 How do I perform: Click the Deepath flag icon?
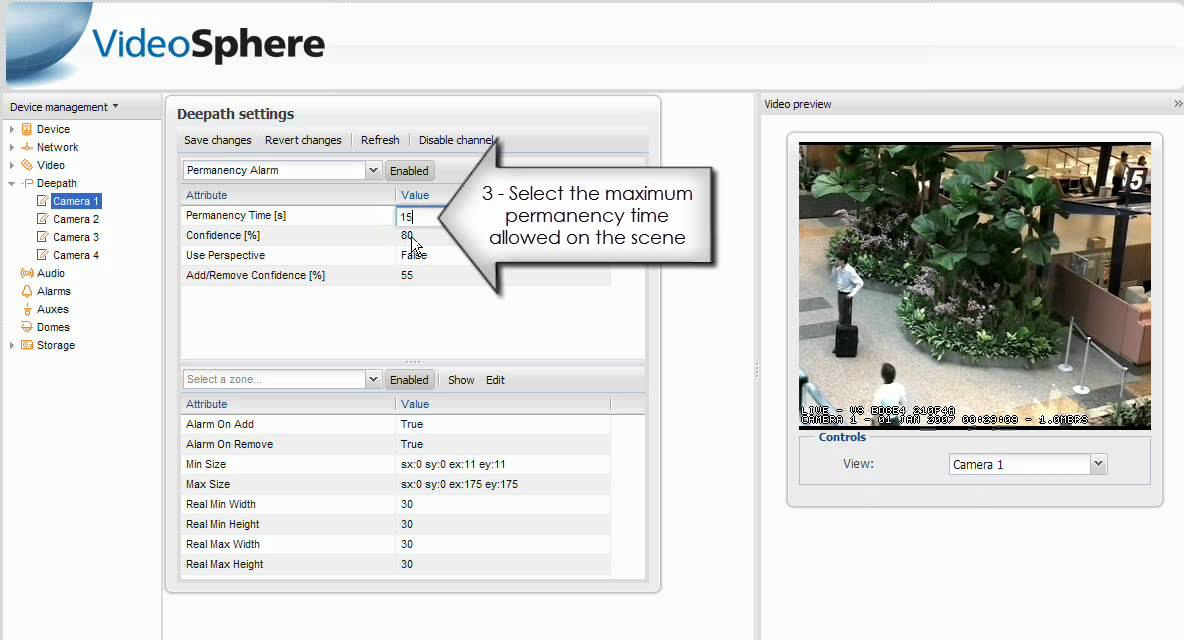click(26, 183)
